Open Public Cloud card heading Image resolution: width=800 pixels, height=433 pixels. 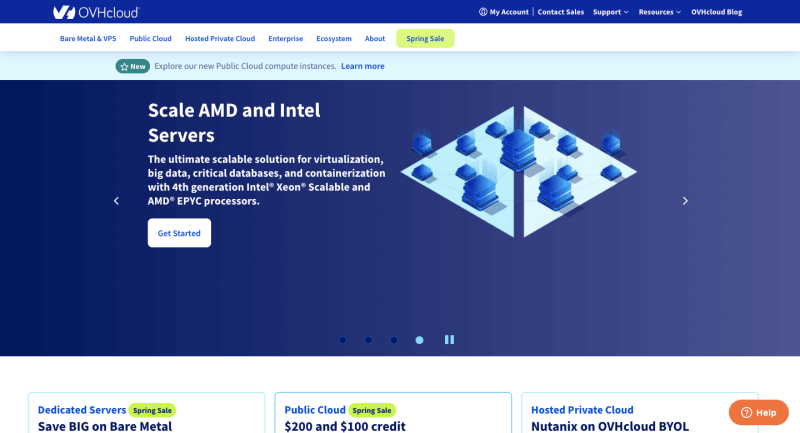[x=315, y=410]
